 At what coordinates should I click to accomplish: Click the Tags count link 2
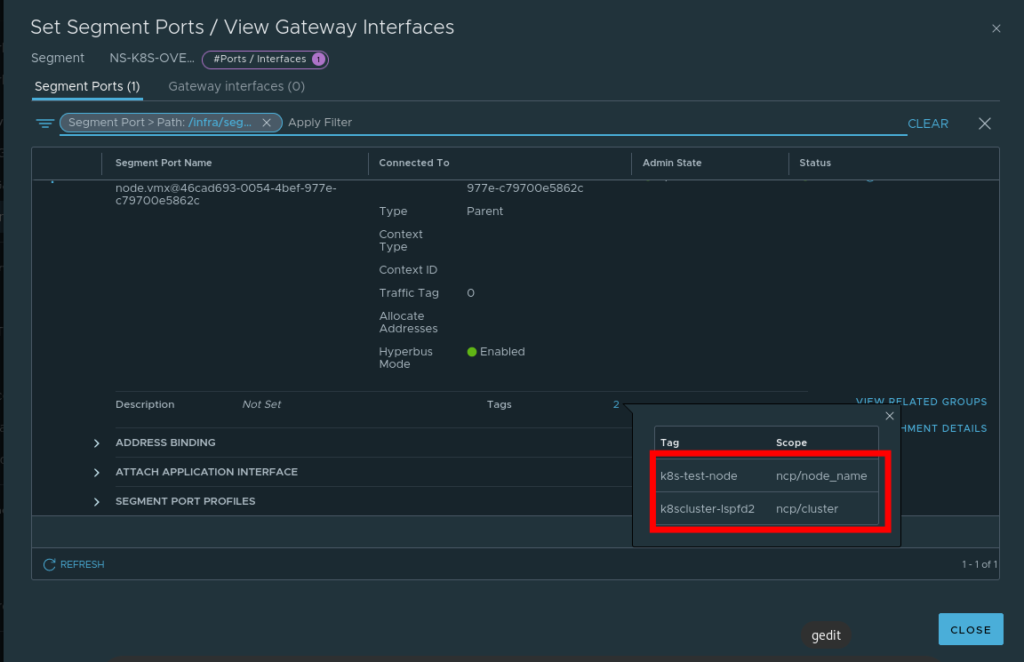[x=616, y=405]
